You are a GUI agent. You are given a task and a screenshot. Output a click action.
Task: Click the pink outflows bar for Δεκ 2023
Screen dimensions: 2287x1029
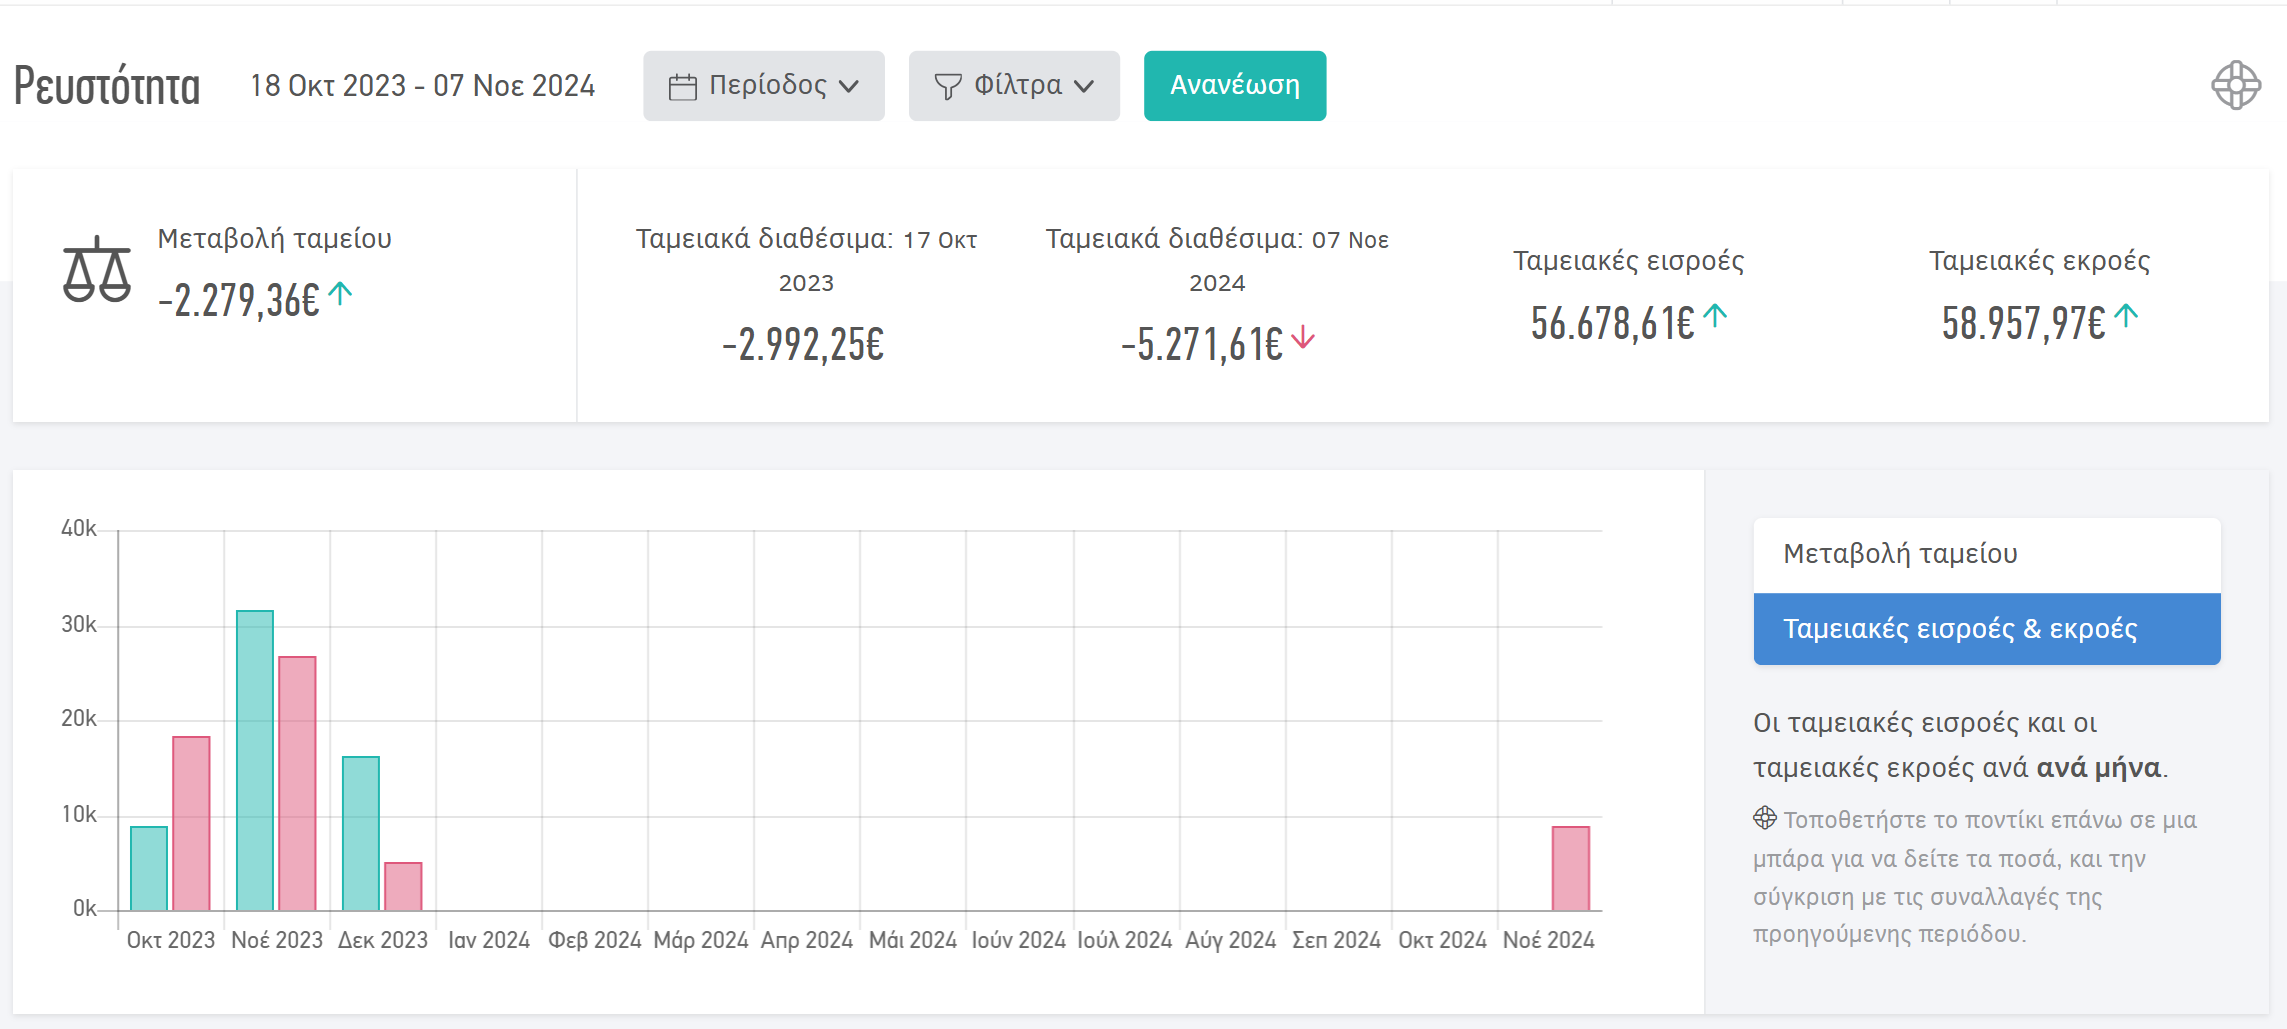(403, 886)
